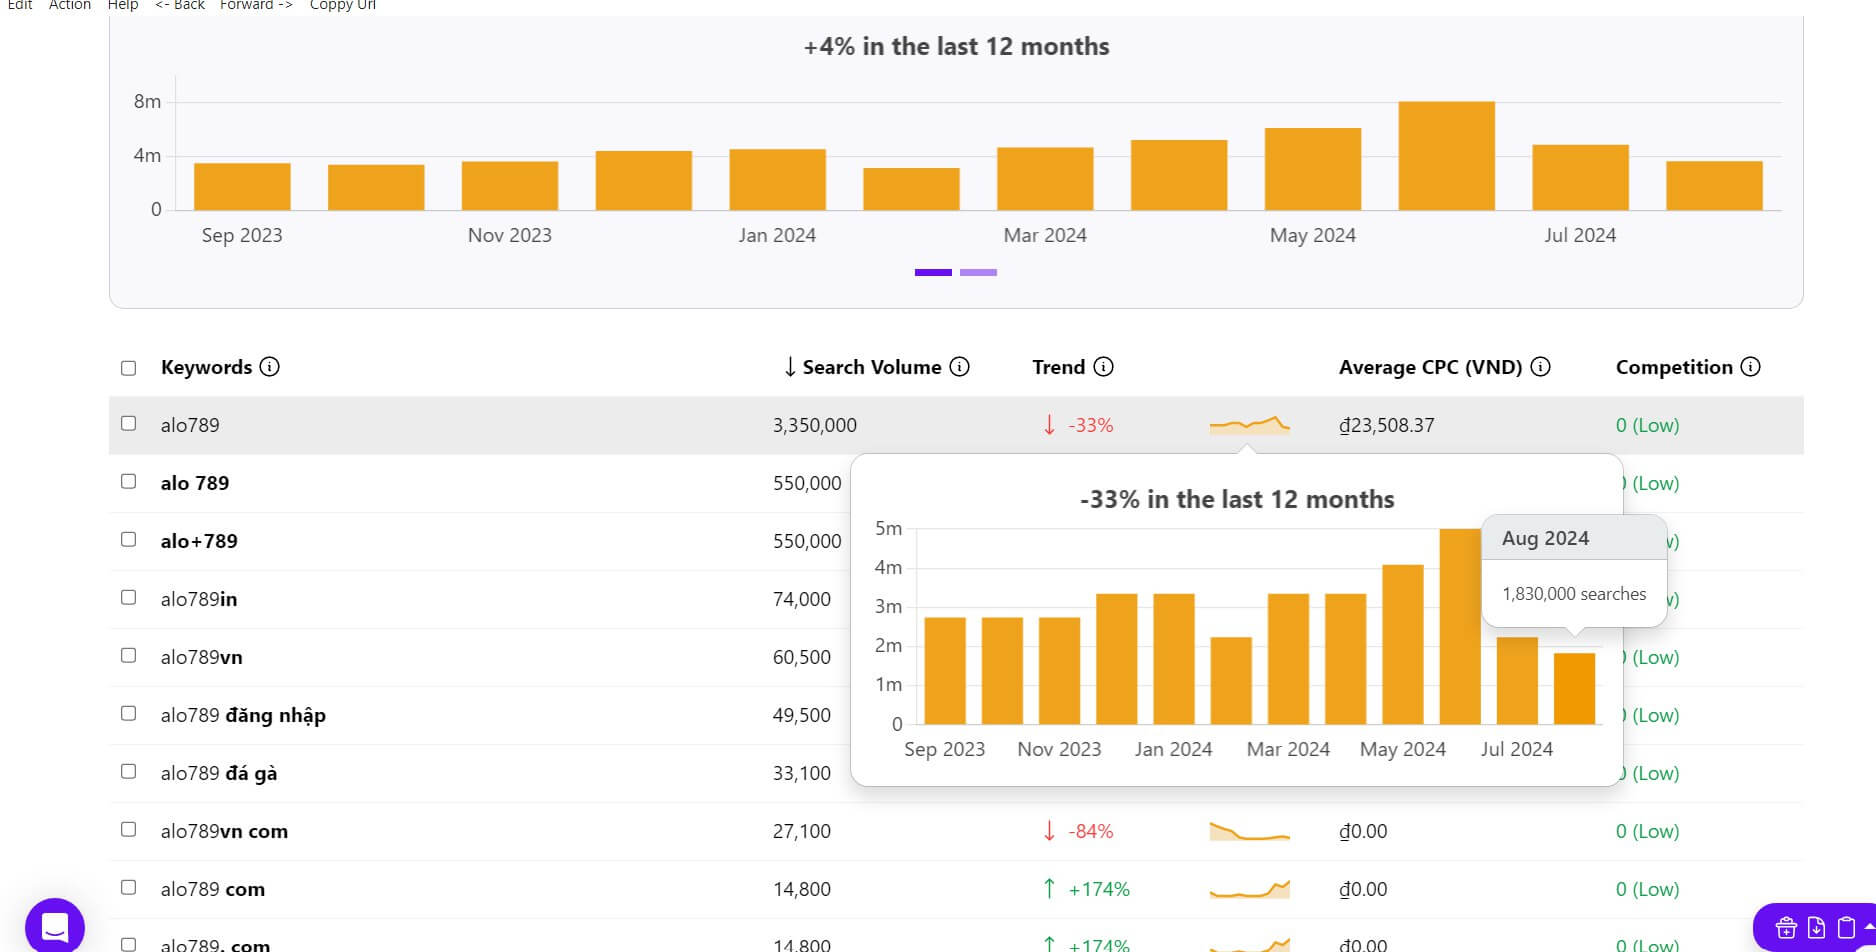
Task: Click the red down arrow beside -84%
Action: [1049, 831]
